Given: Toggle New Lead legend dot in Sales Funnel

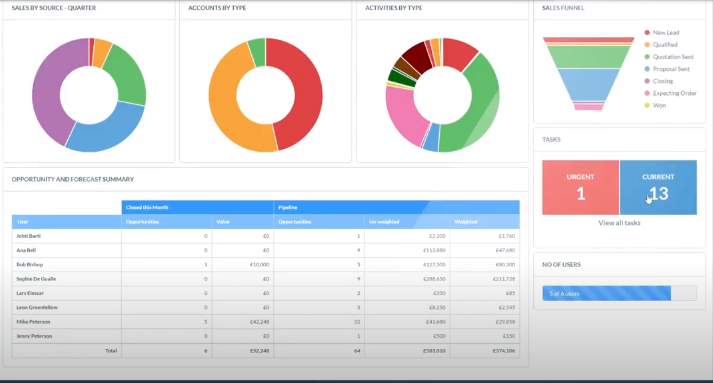Looking at the screenshot, I should click(x=647, y=32).
